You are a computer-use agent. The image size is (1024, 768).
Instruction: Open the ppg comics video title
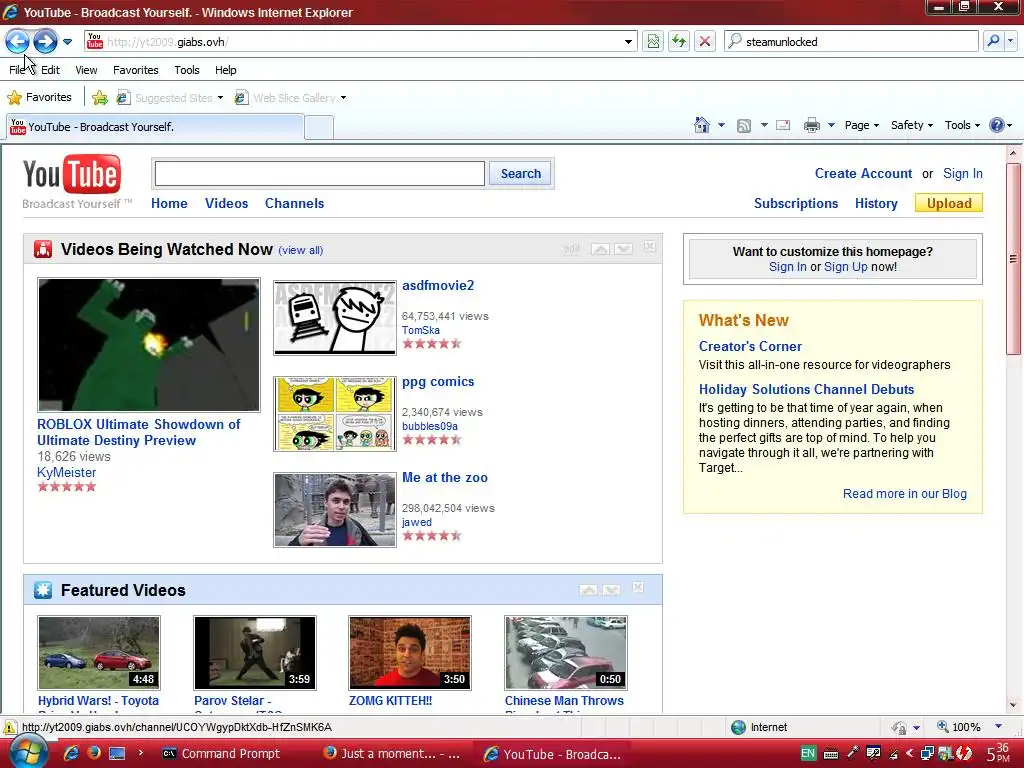[438, 381]
